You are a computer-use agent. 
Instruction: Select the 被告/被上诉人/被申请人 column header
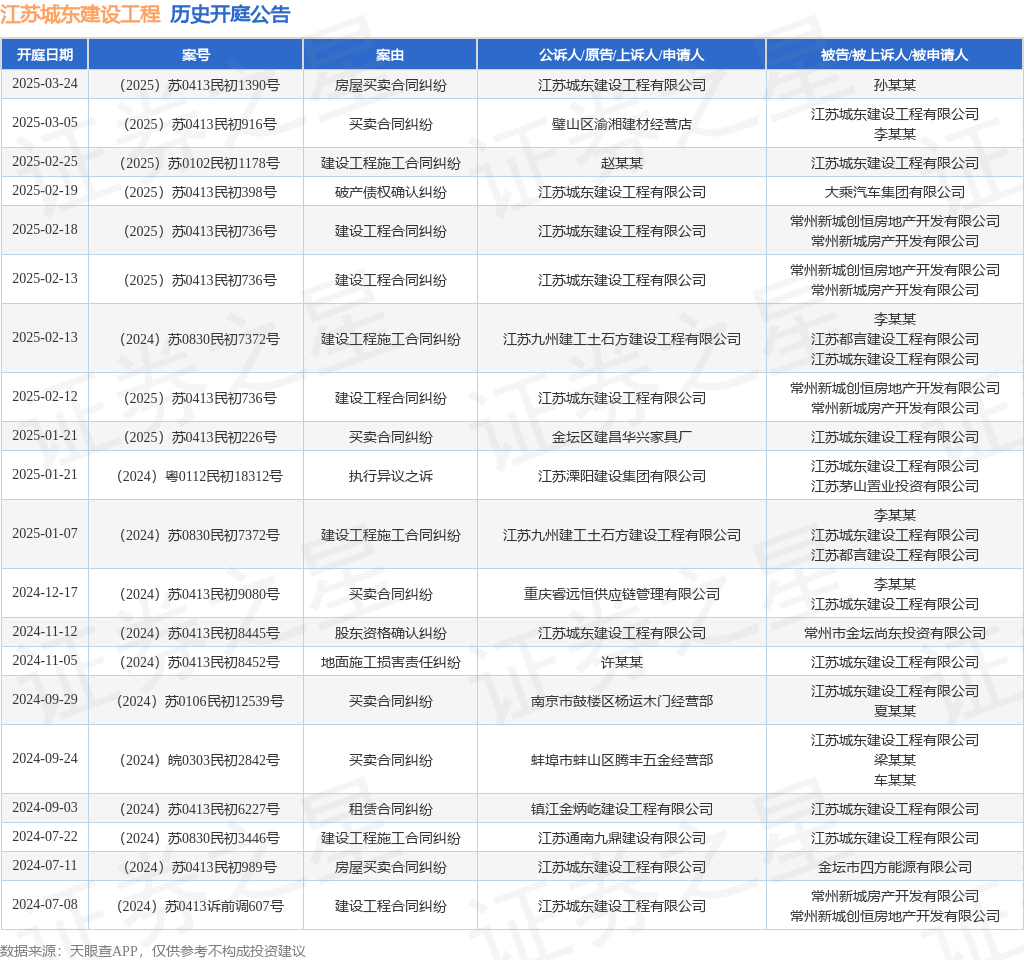pyautogui.click(x=894, y=55)
